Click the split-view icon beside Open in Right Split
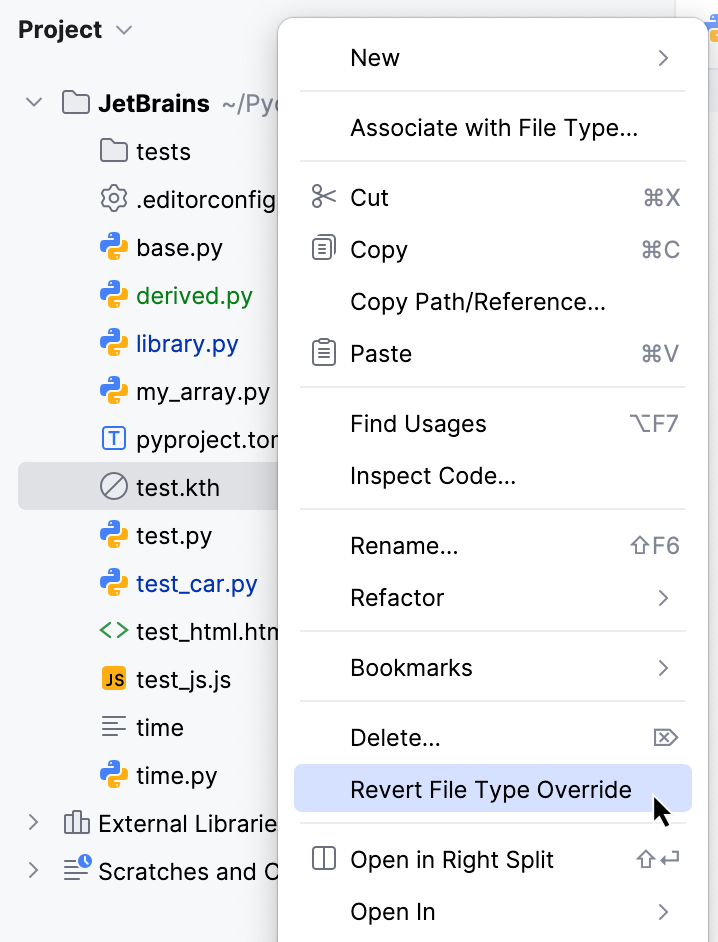The height and width of the screenshot is (942, 718). click(x=322, y=859)
